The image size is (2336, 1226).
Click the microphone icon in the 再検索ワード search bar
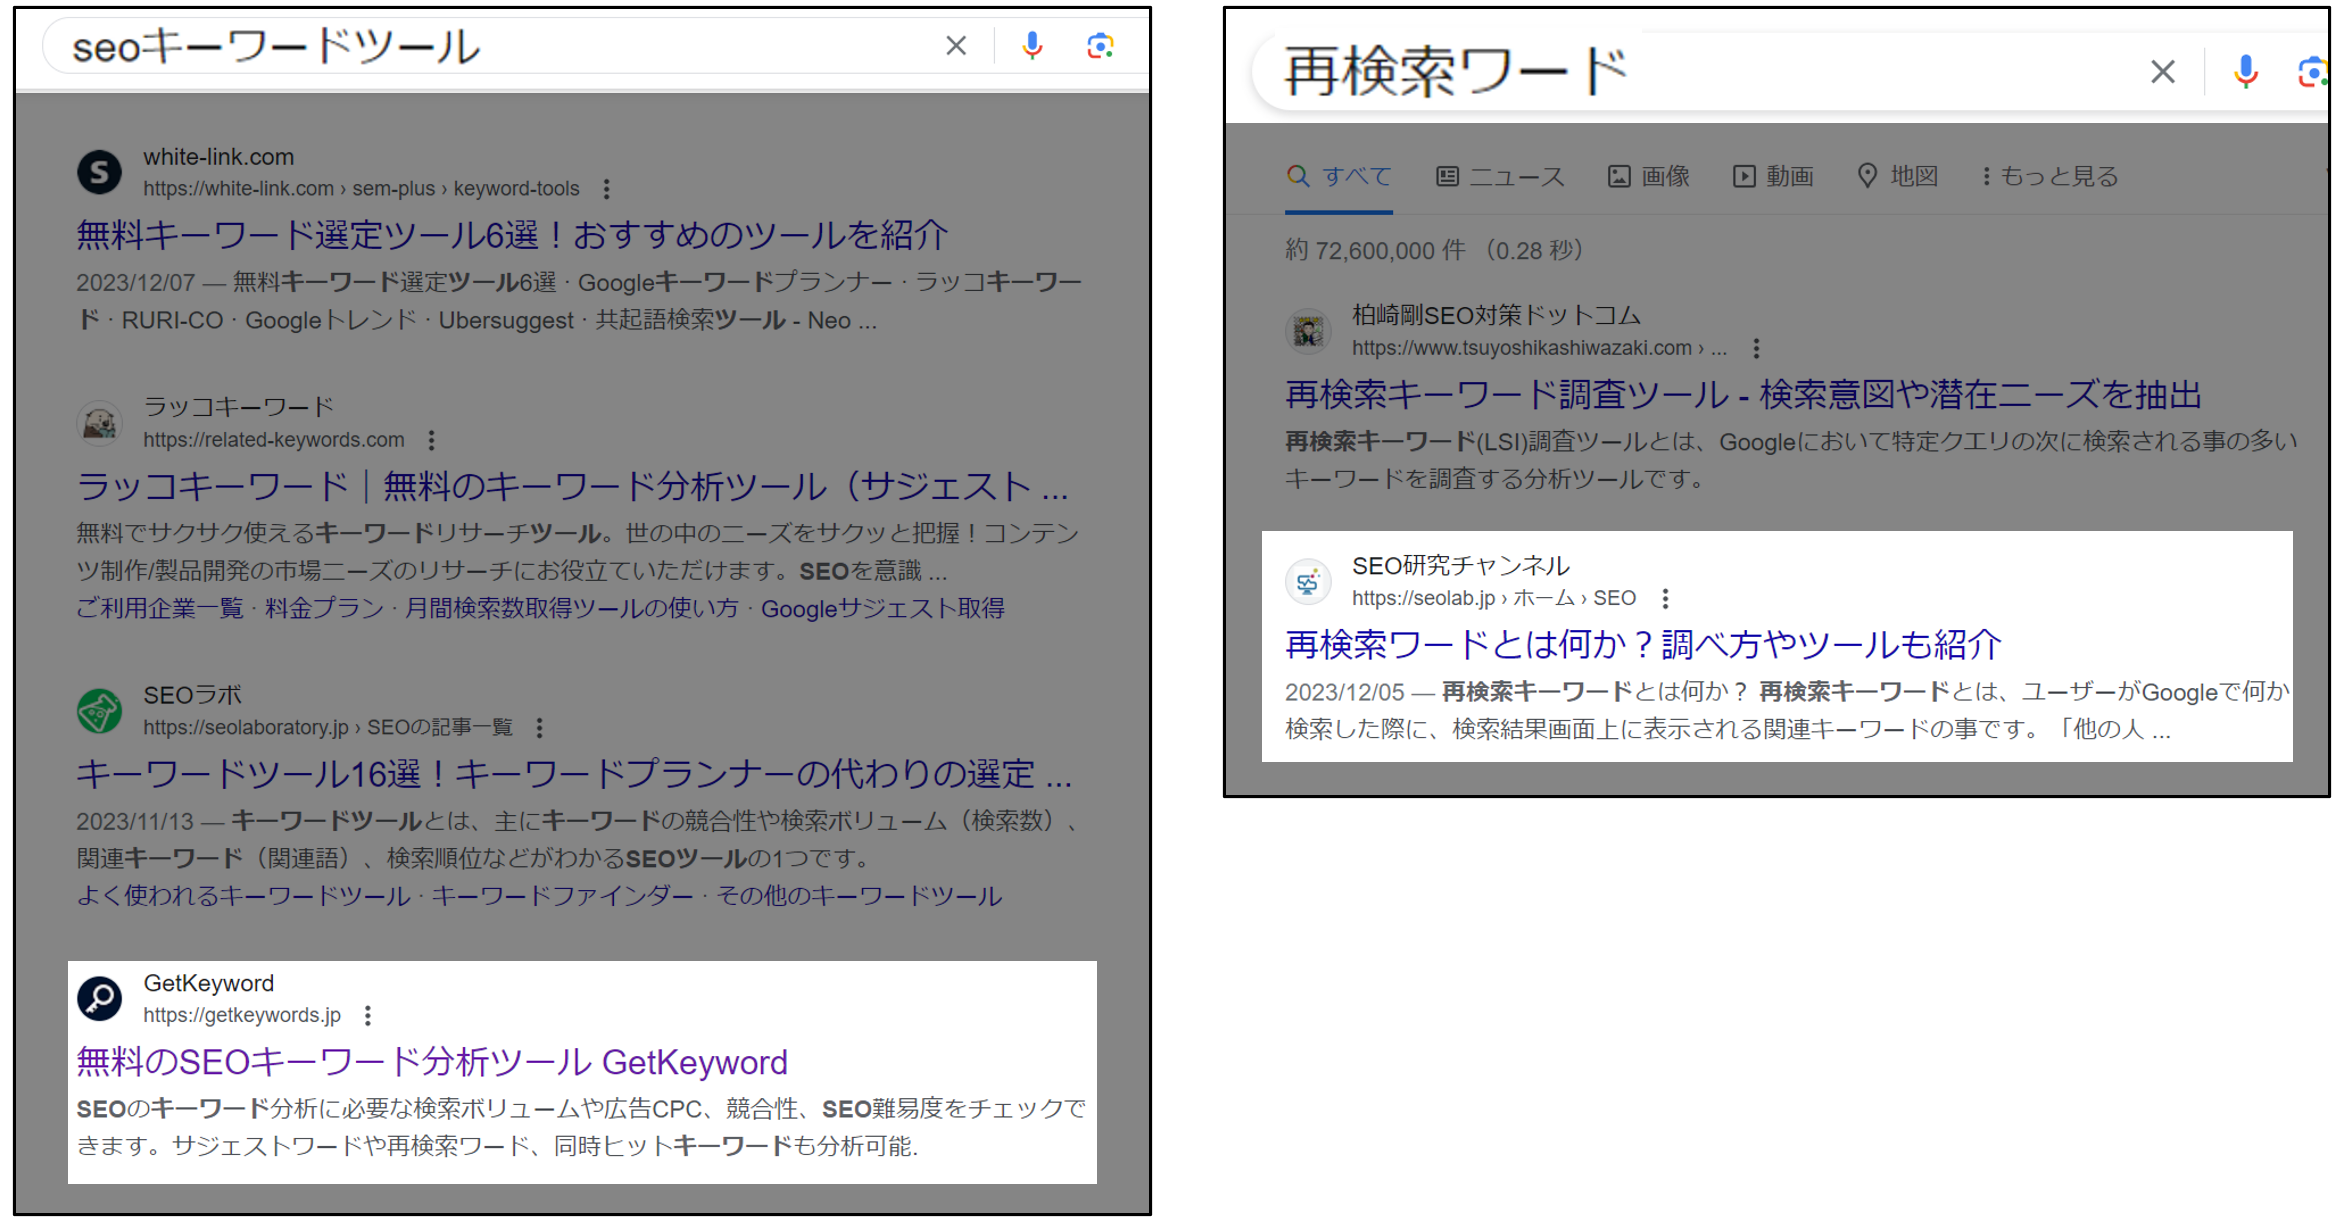[x=2245, y=72]
